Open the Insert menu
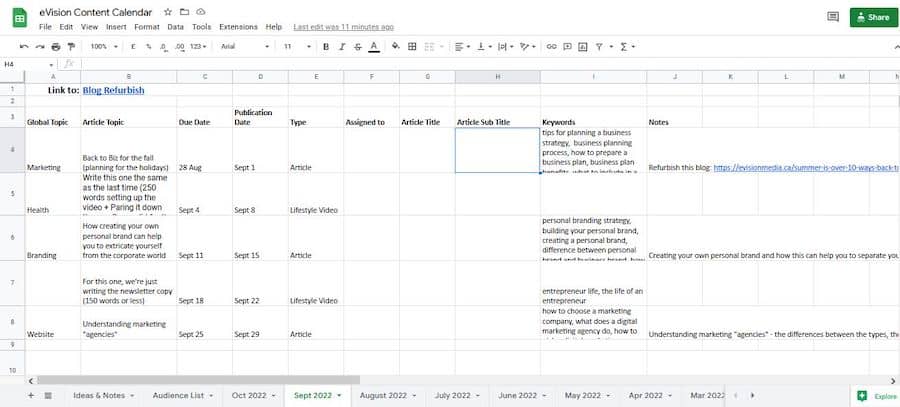The height and width of the screenshot is (407, 900). 116,27
